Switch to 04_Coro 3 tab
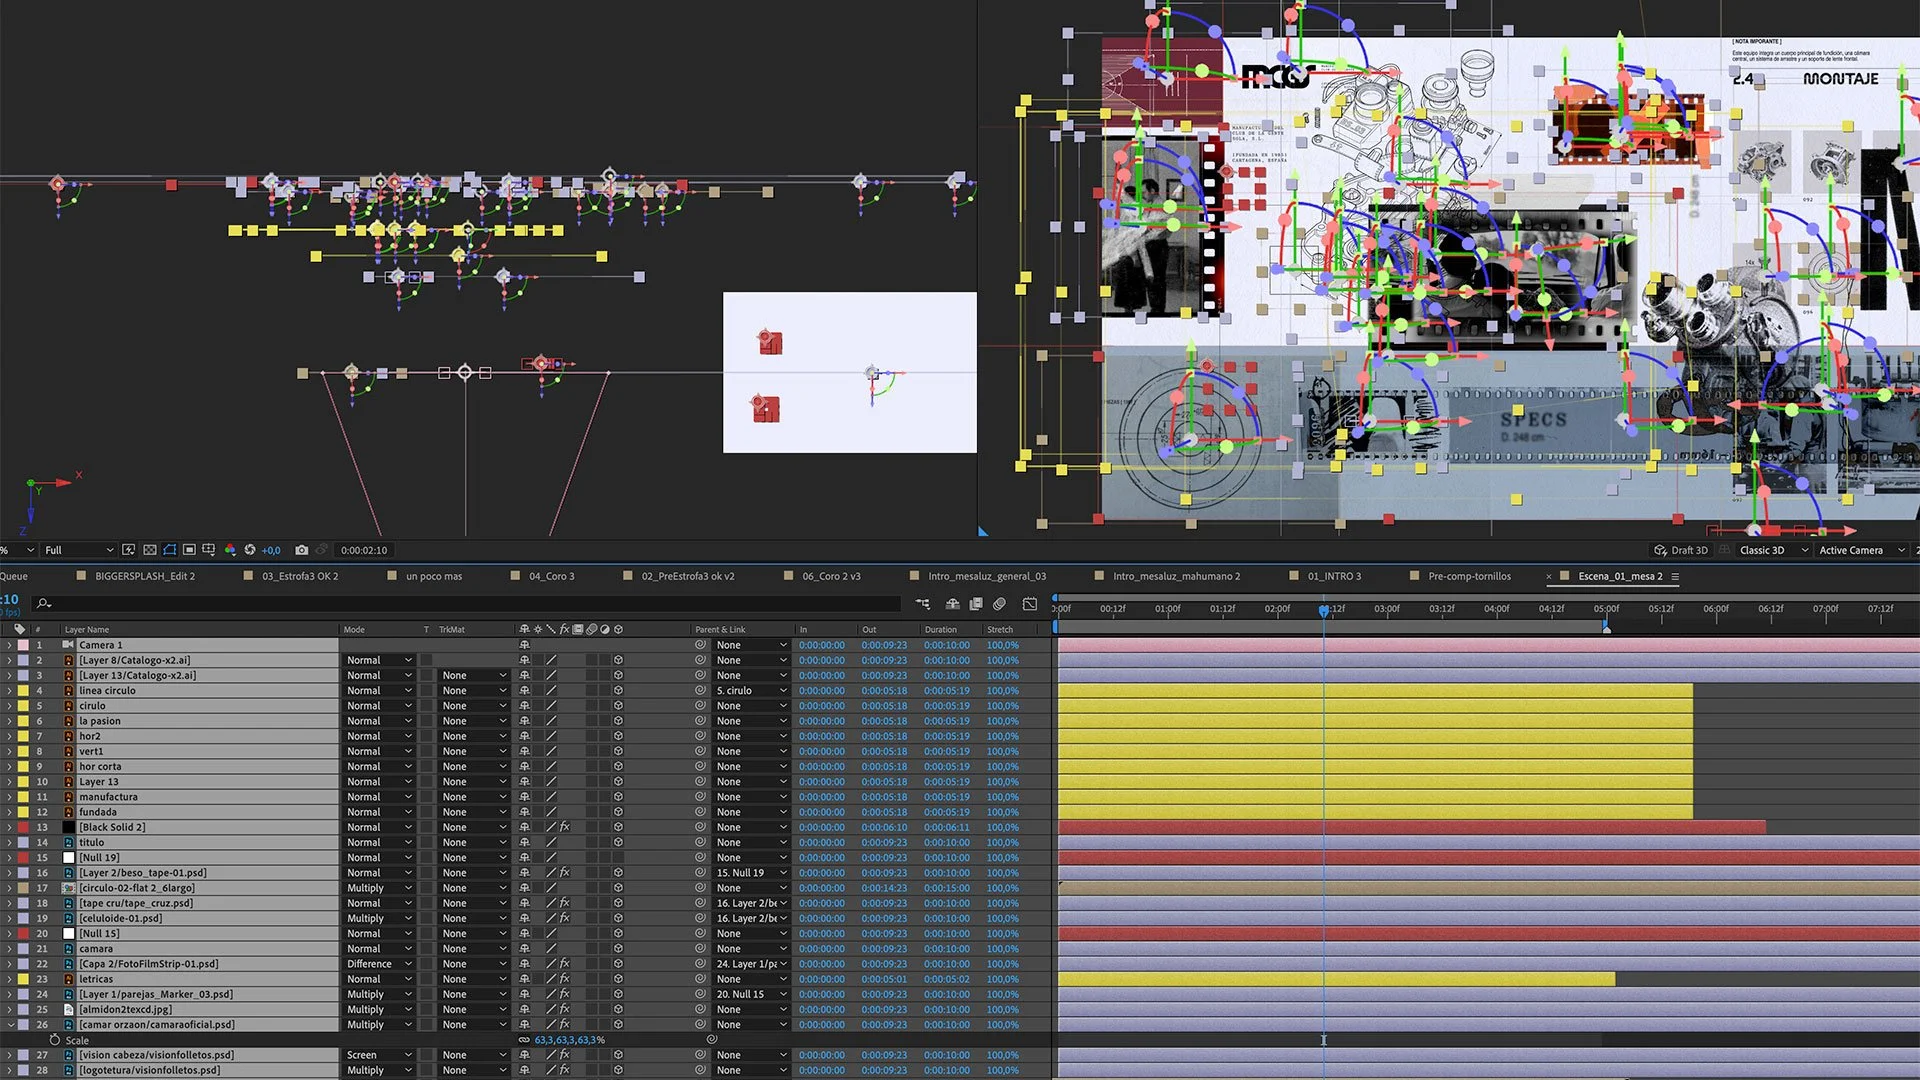1920x1080 pixels. click(x=551, y=576)
